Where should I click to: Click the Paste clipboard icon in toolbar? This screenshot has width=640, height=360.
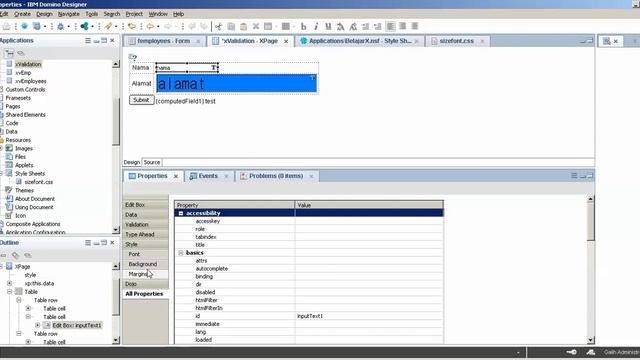[243, 27]
